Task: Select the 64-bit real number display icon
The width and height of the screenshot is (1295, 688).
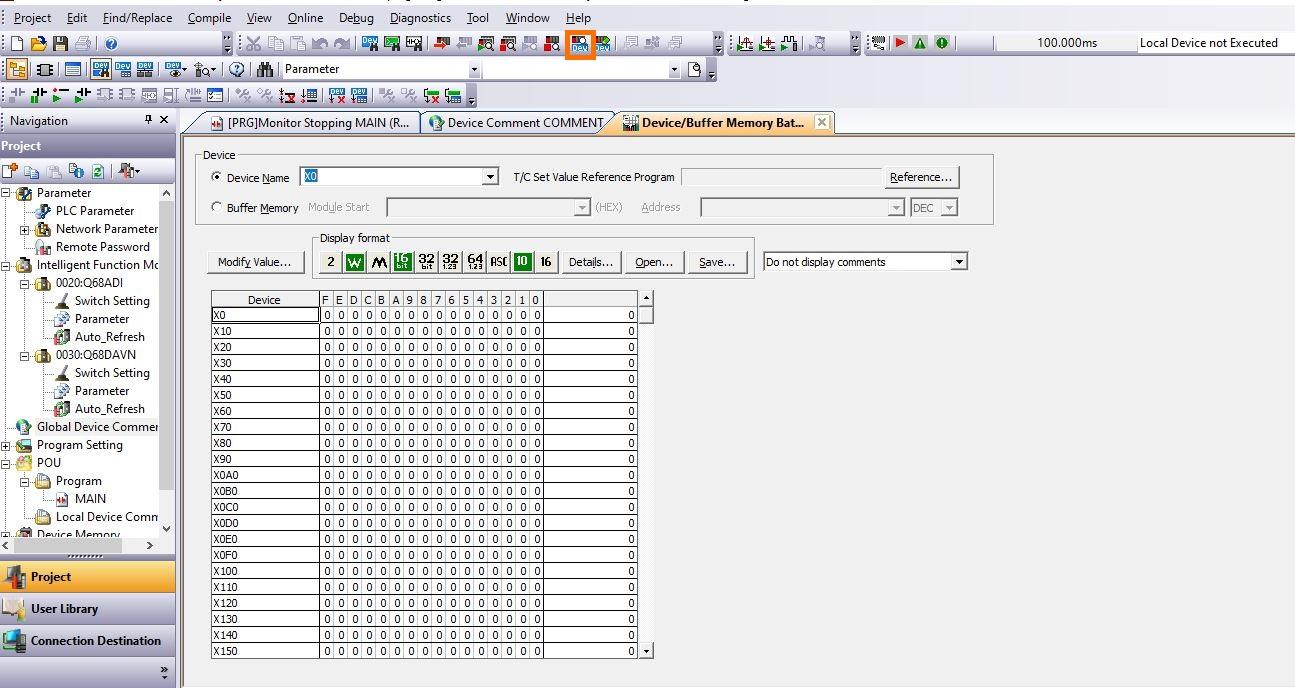Action: pos(475,261)
